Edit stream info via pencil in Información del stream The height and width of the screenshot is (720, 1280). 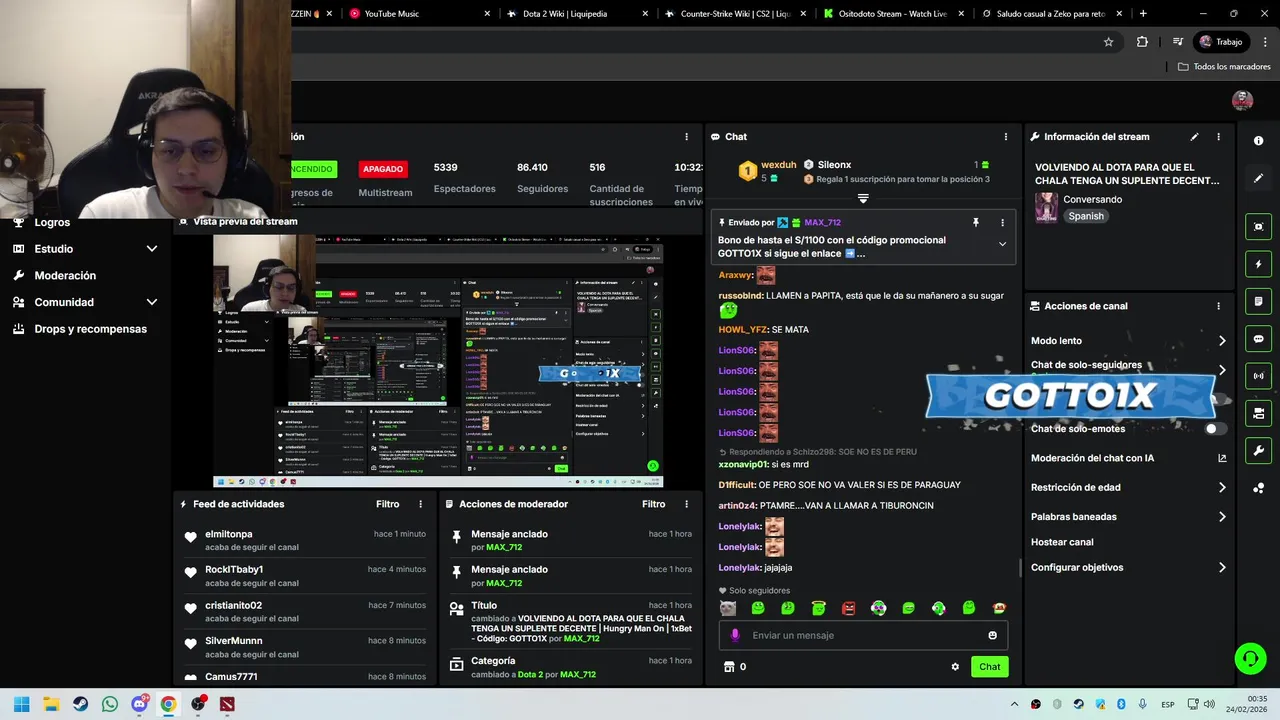(1194, 137)
